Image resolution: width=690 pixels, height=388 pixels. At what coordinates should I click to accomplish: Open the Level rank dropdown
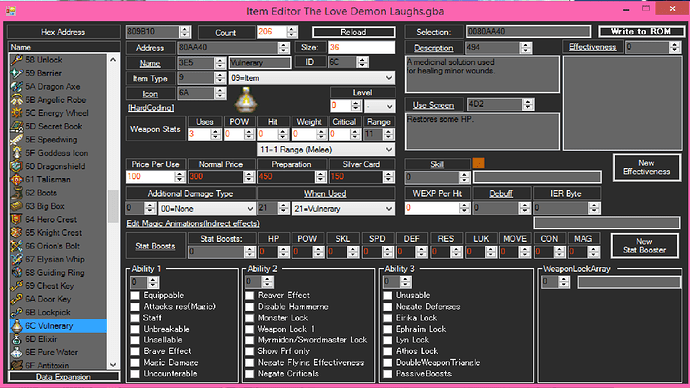click(379, 106)
